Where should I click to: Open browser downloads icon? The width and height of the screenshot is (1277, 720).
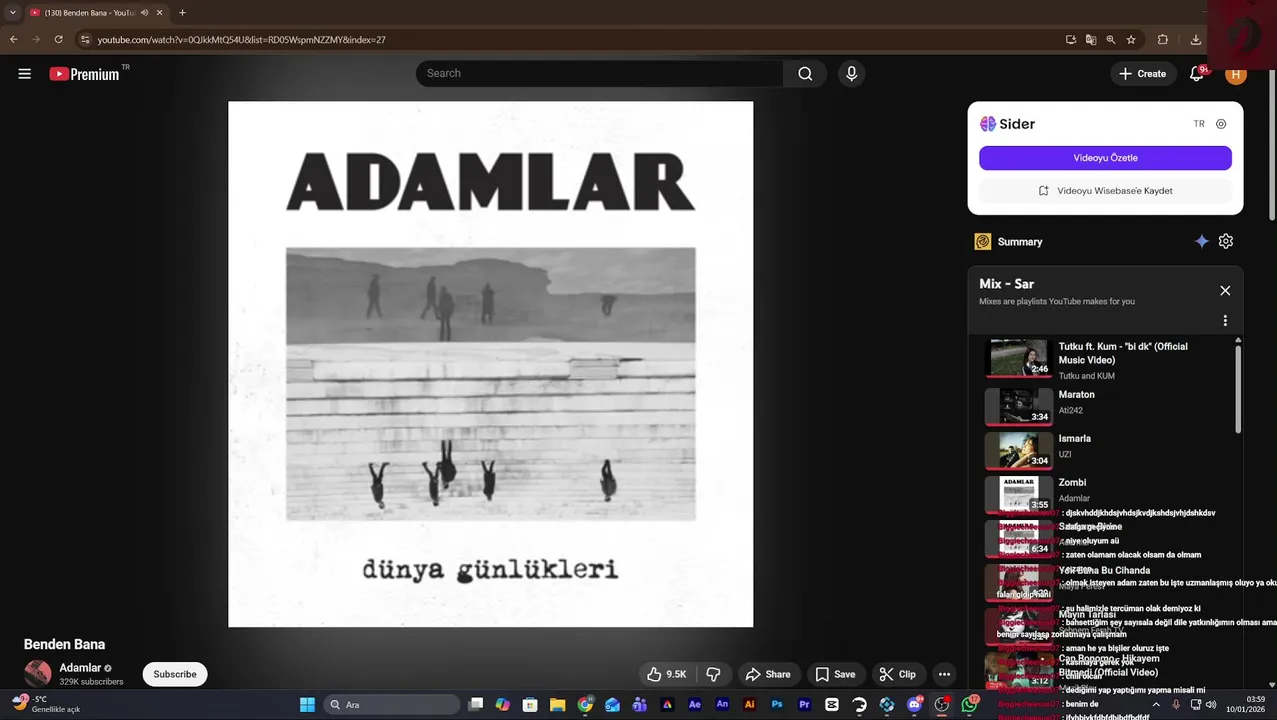[x=1196, y=40]
